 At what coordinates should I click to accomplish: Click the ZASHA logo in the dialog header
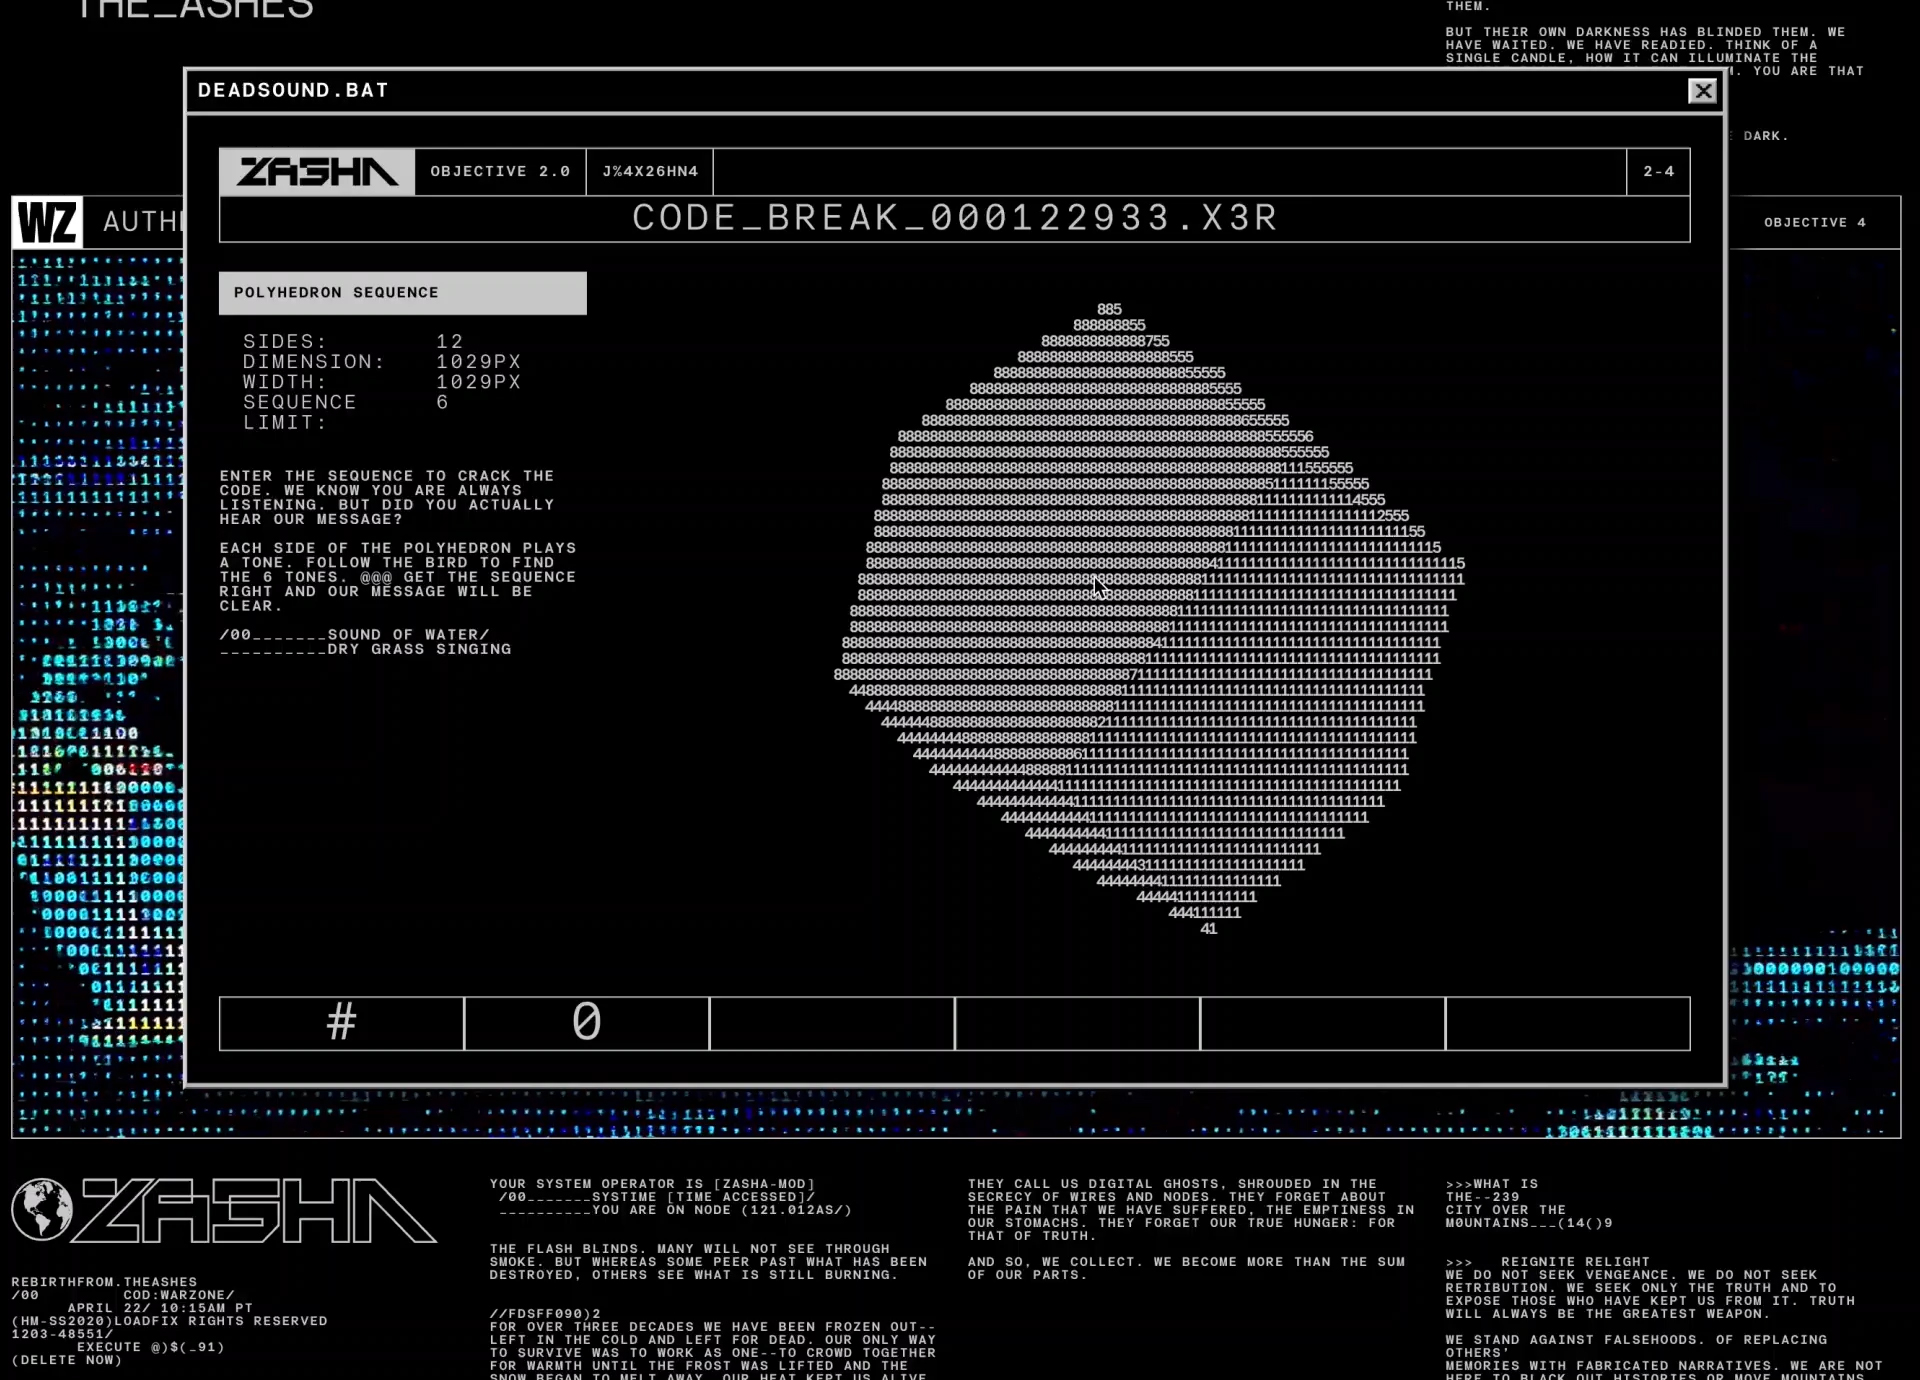pos(317,172)
